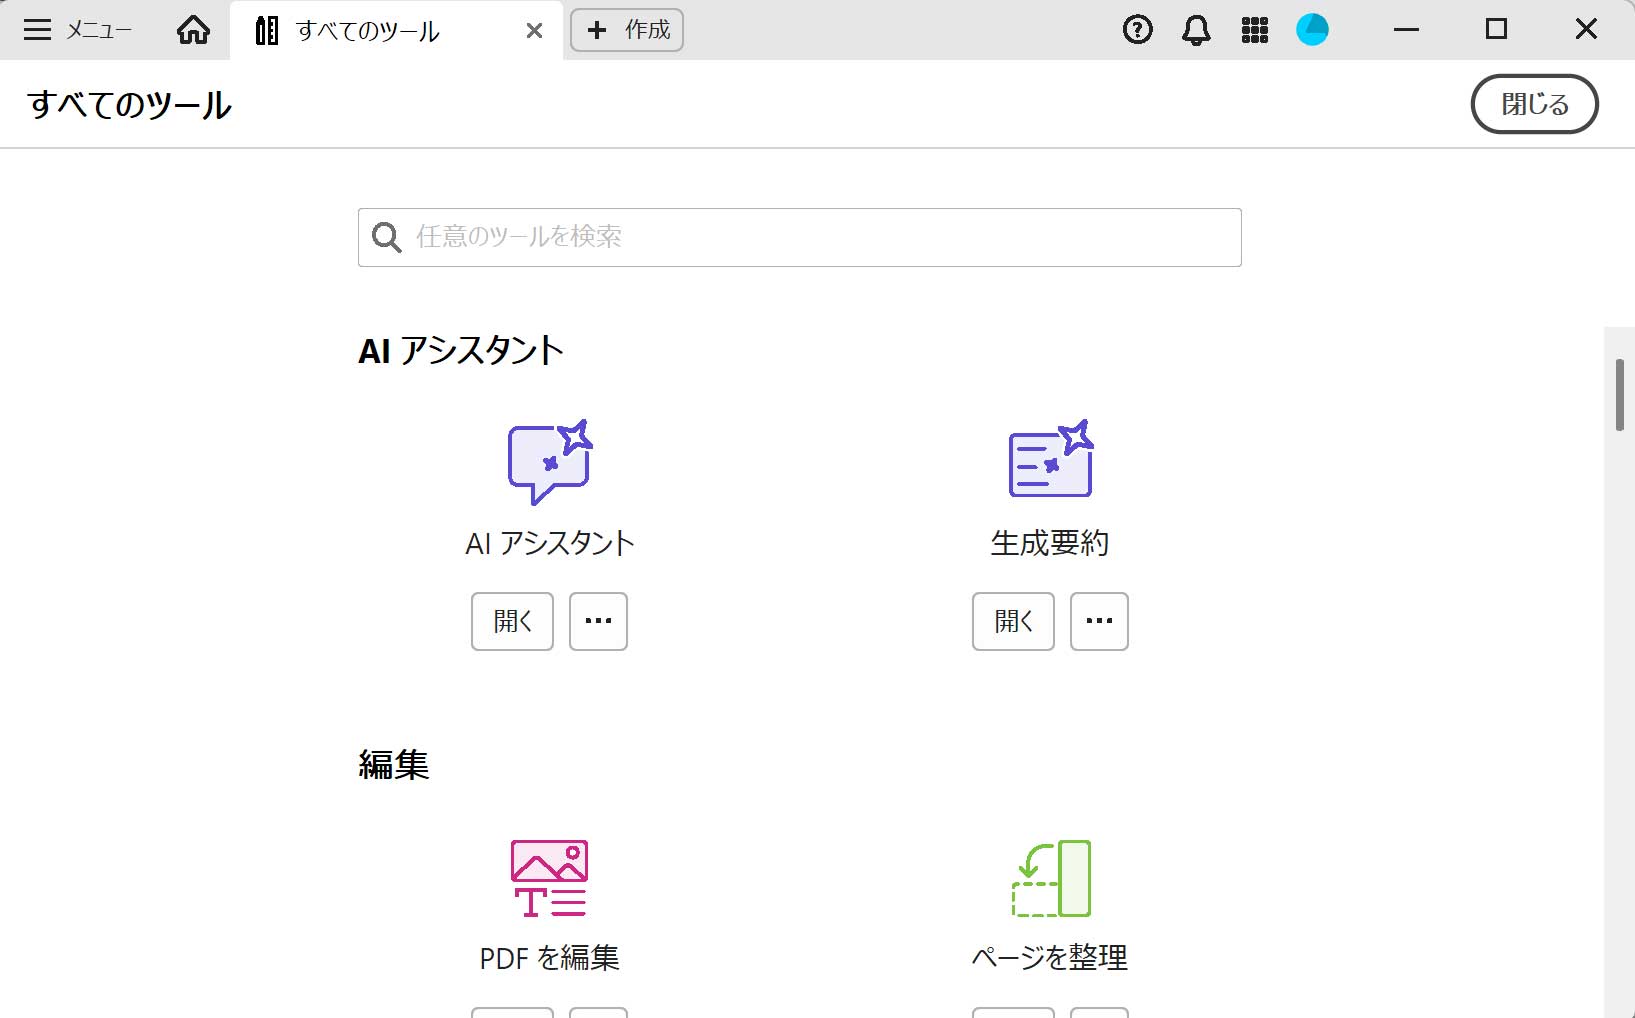
Task: Click the ページを整理 label
Action: coord(1050,958)
